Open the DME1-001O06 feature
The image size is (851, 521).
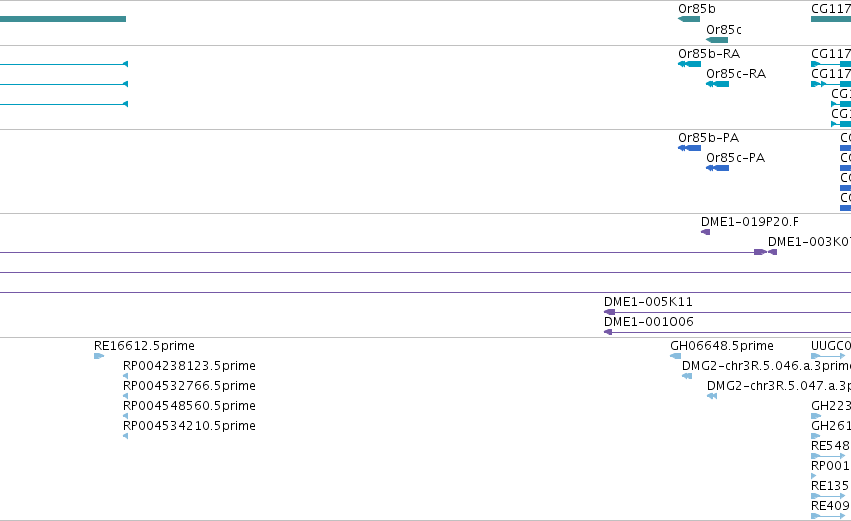[x=727, y=332]
